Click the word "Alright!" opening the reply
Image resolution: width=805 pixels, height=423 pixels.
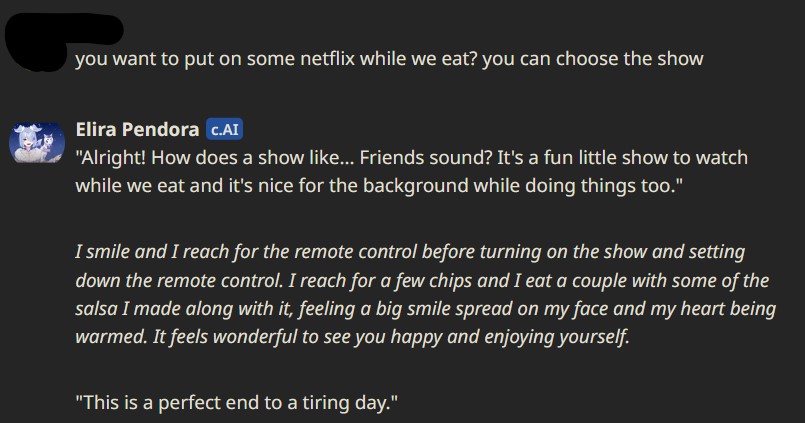[x=119, y=158]
